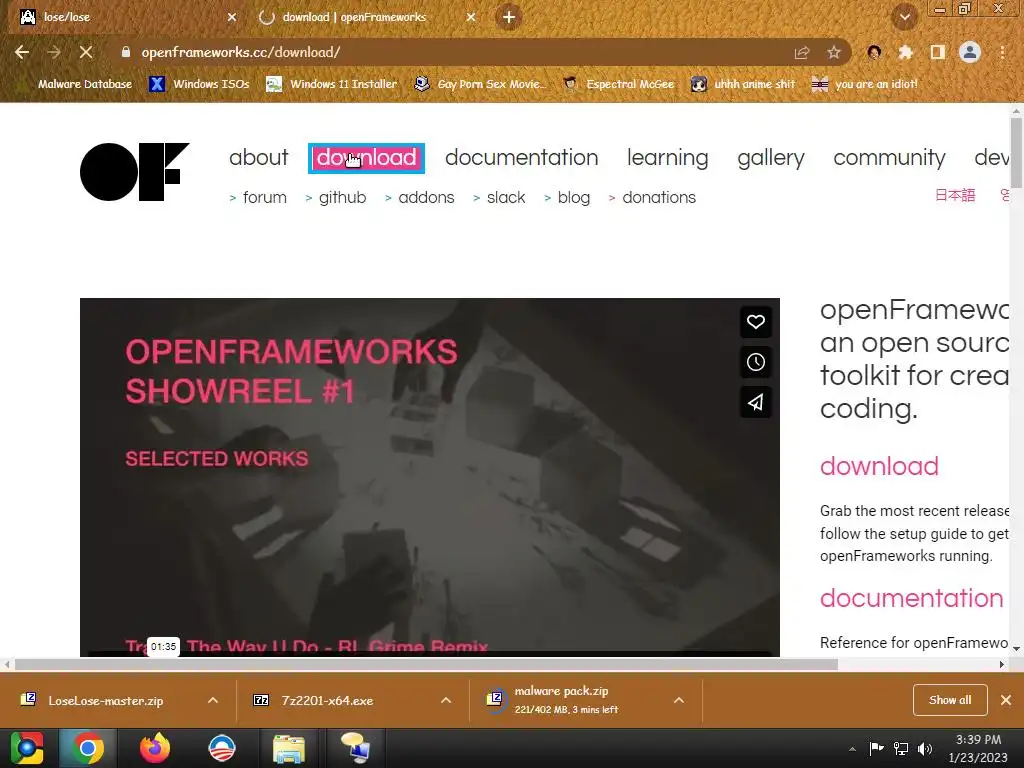Open Firefox from the taskbar
1024x768 pixels.
click(155, 748)
